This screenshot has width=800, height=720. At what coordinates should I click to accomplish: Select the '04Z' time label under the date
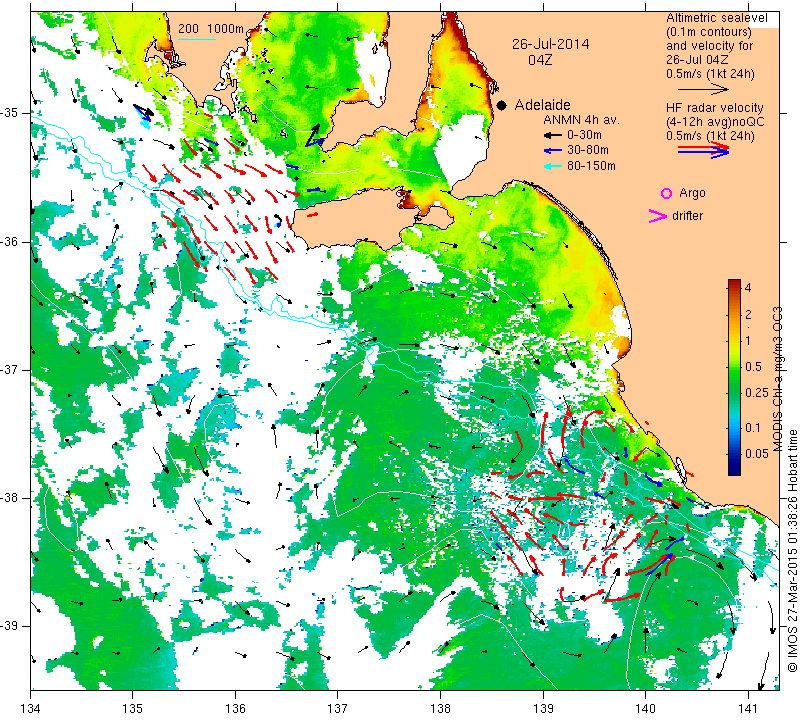click(540, 60)
